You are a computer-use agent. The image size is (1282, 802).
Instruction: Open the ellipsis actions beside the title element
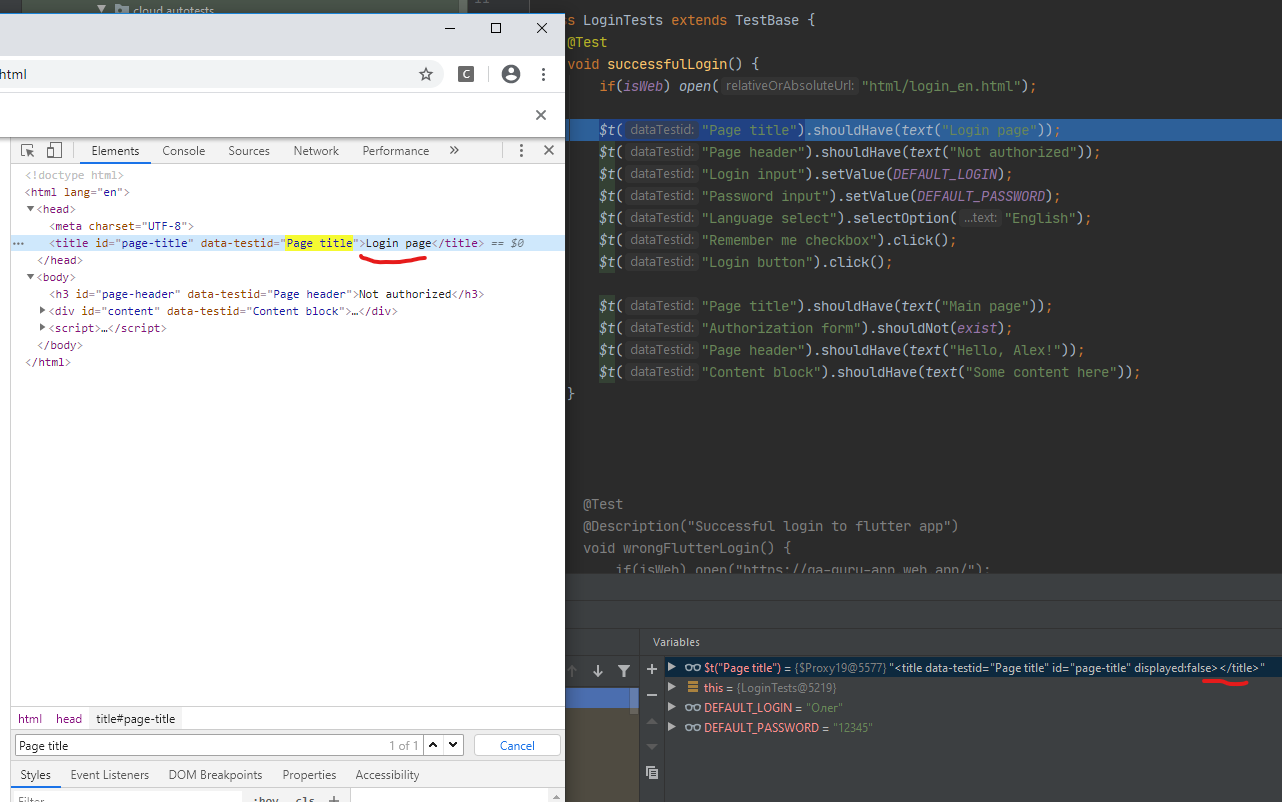coord(18,243)
